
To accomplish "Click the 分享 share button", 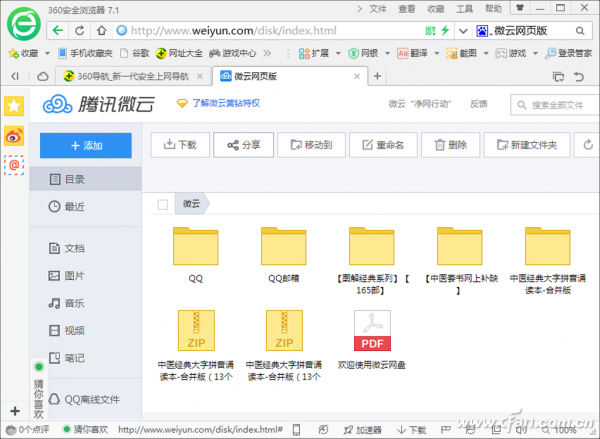I will (x=243, y=145).
